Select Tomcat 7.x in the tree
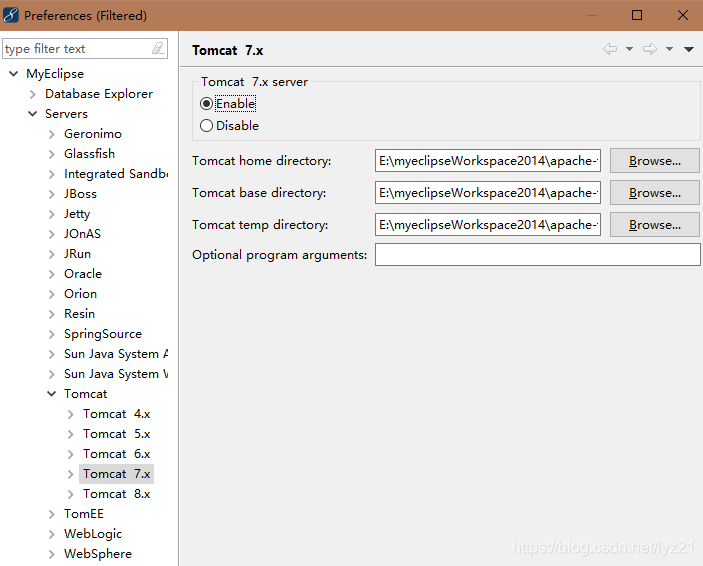Viewport: 703px width, 566px height. point(117,474)
